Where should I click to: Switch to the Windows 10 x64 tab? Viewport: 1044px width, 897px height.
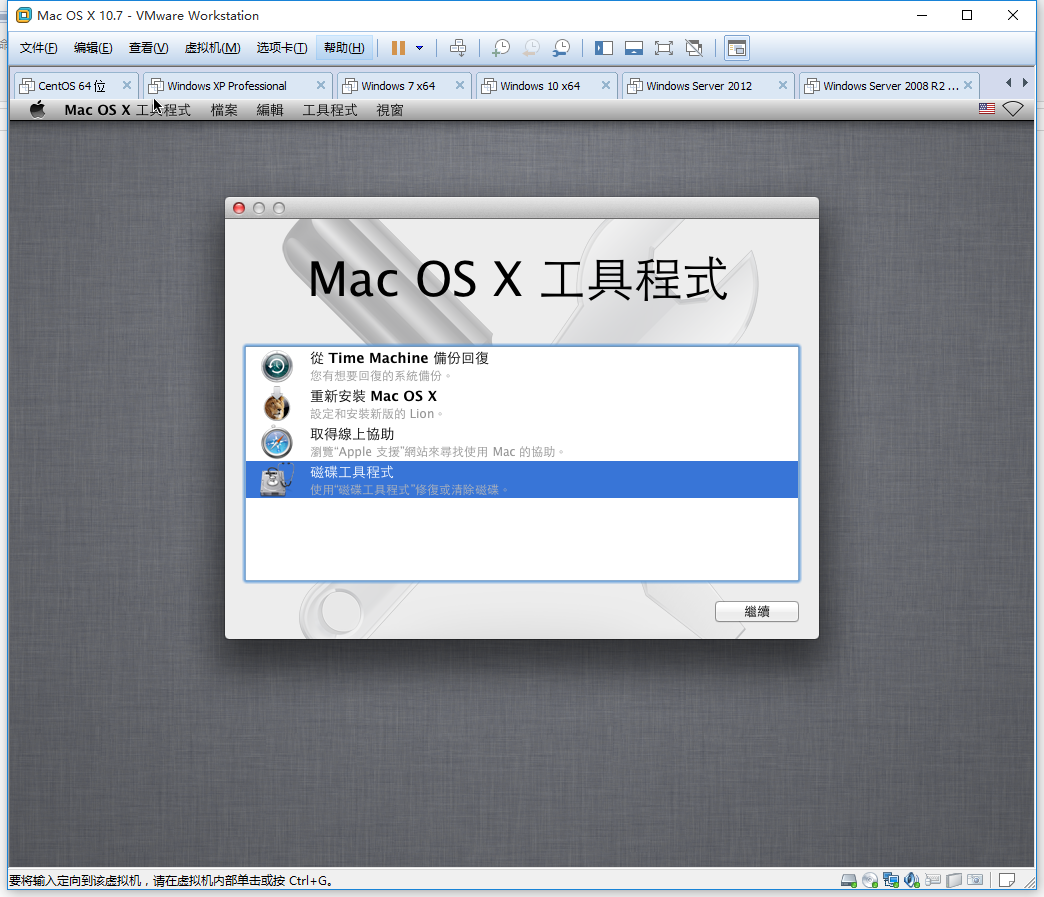(540, 86)
